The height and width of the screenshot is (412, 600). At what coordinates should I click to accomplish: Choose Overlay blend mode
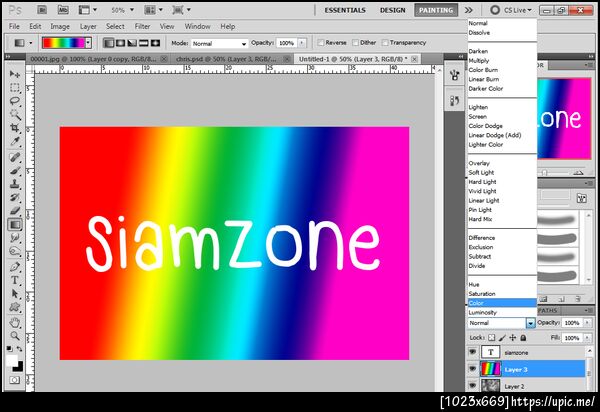coord(502,163)
